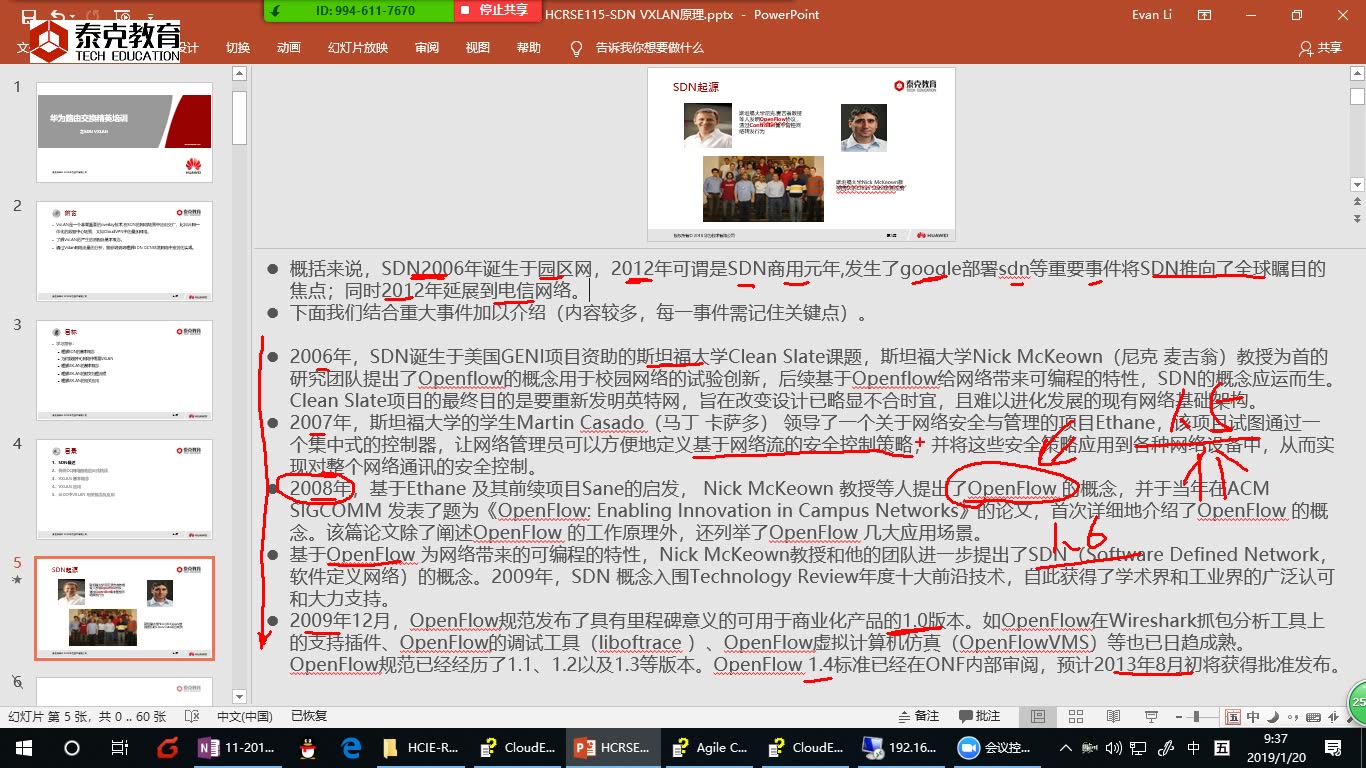Open the 幻灯片放映 (Slide Show) ribbon tab
1366x768 pixels.
click(x=358, y=47)
